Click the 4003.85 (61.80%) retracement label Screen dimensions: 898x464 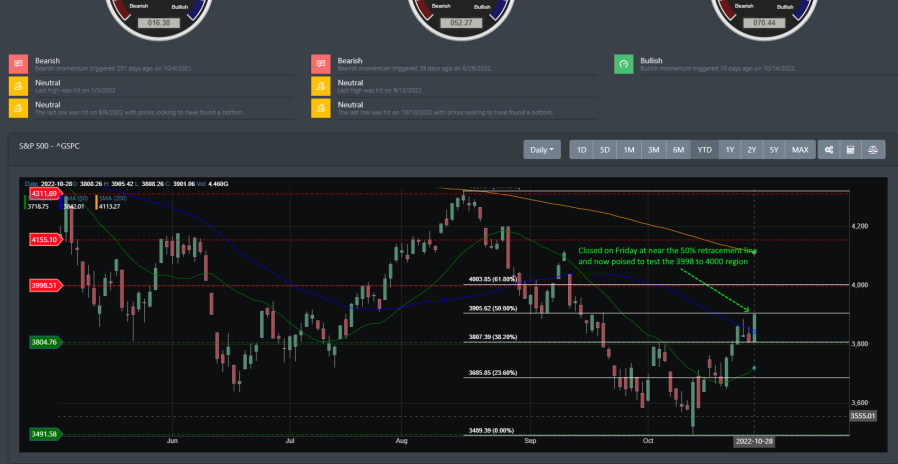coord(493,279)
